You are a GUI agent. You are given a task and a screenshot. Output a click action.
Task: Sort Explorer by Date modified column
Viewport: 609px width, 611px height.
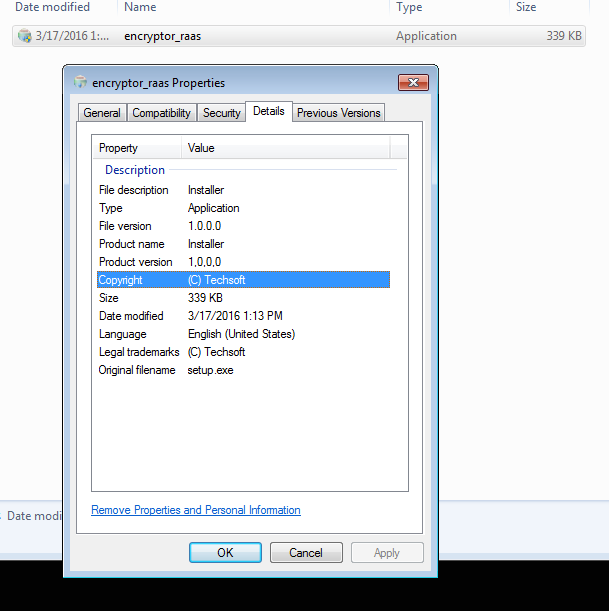(53, 7)
